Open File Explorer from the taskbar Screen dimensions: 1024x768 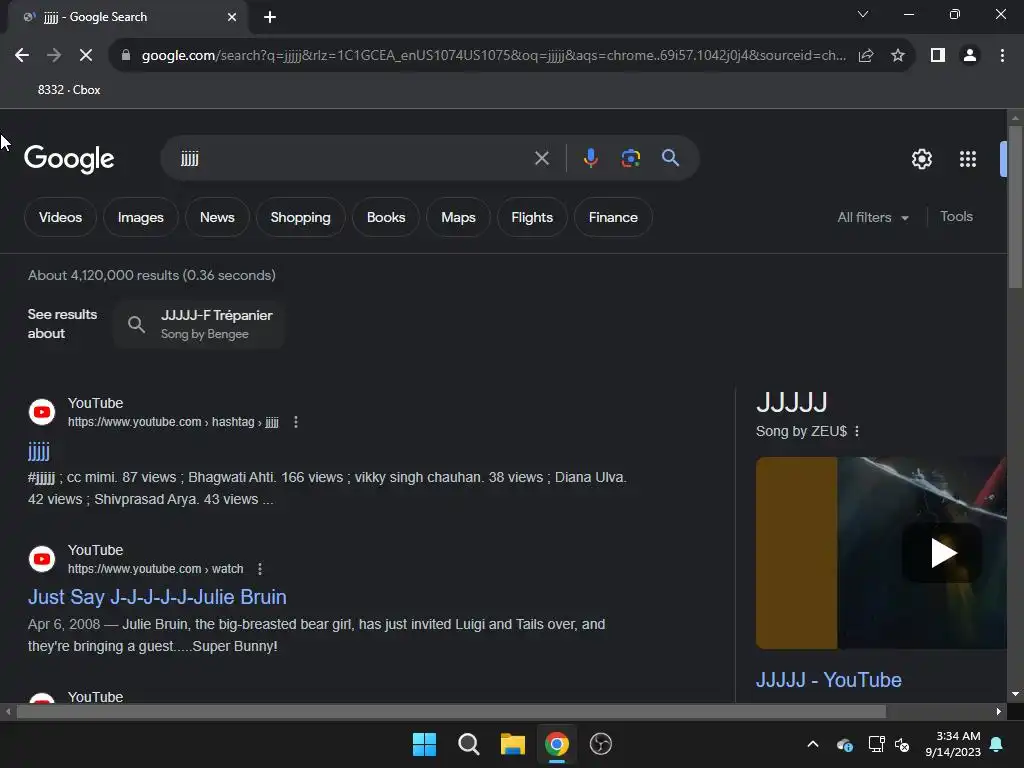(513, 744)
